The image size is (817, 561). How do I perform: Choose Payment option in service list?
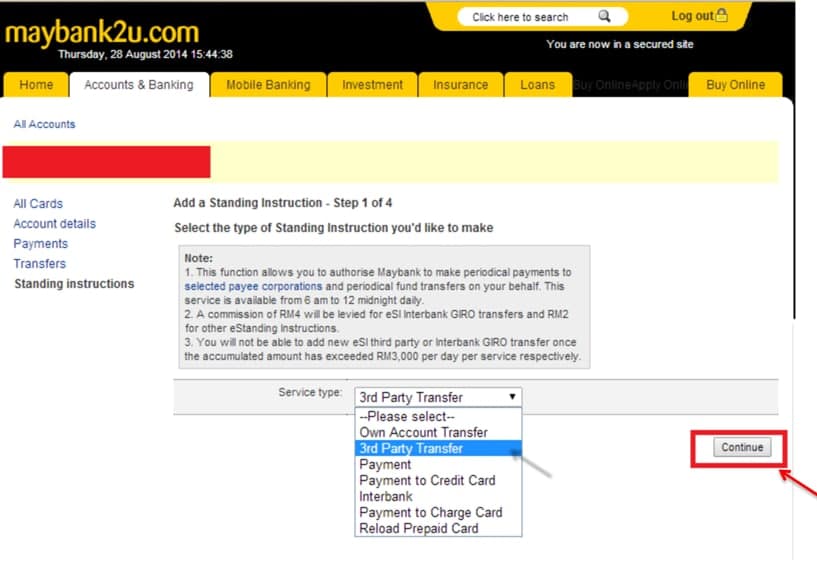point(438,465)
